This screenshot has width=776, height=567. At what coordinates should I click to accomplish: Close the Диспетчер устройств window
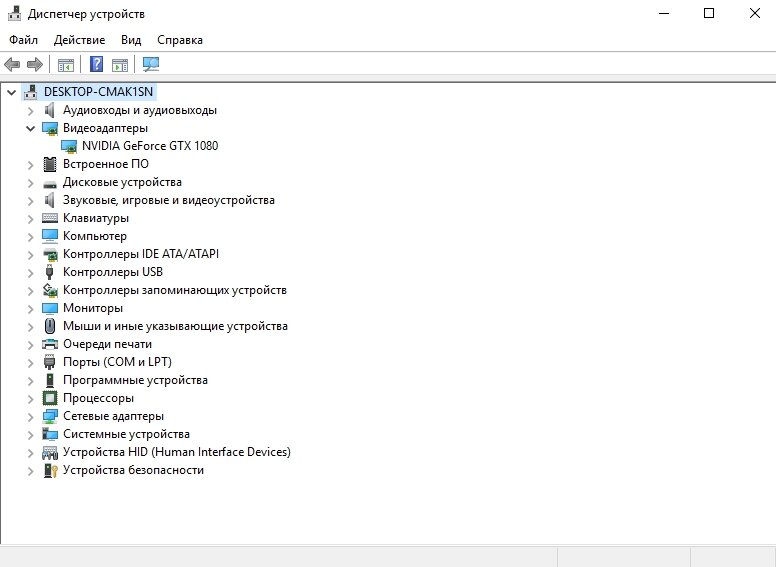(754, 13)
